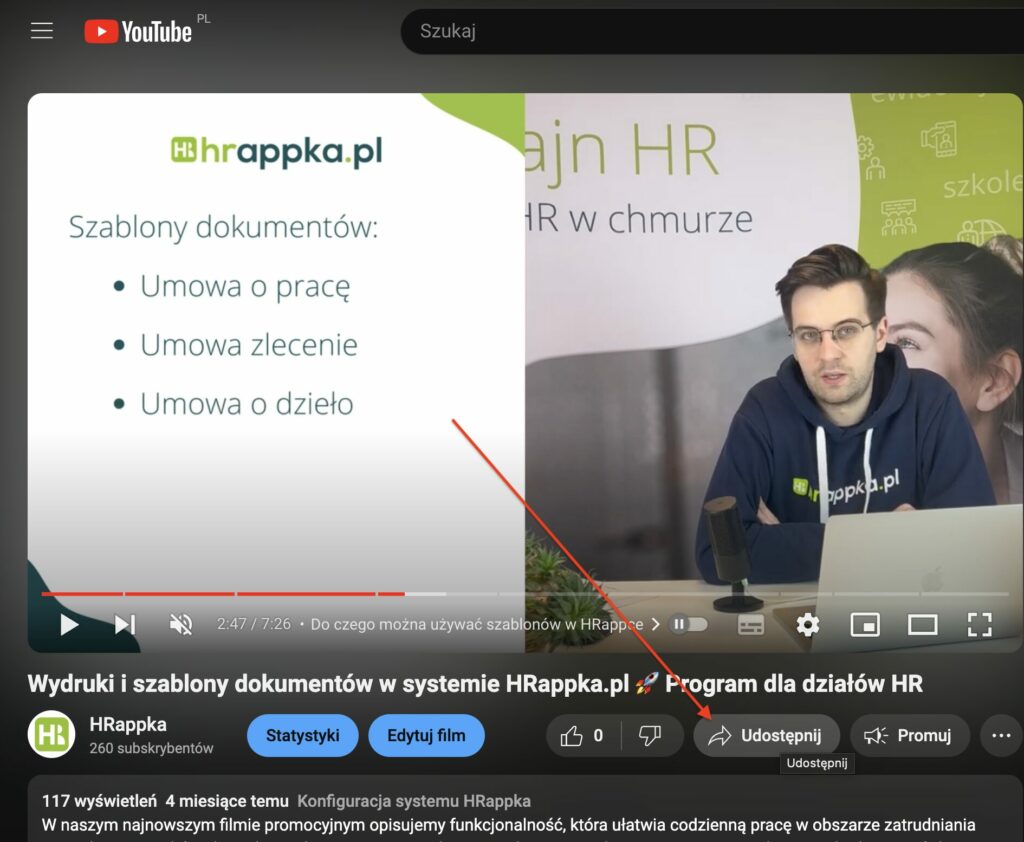
Task: Switch to miniplayer mode
Action: point(864,625)
